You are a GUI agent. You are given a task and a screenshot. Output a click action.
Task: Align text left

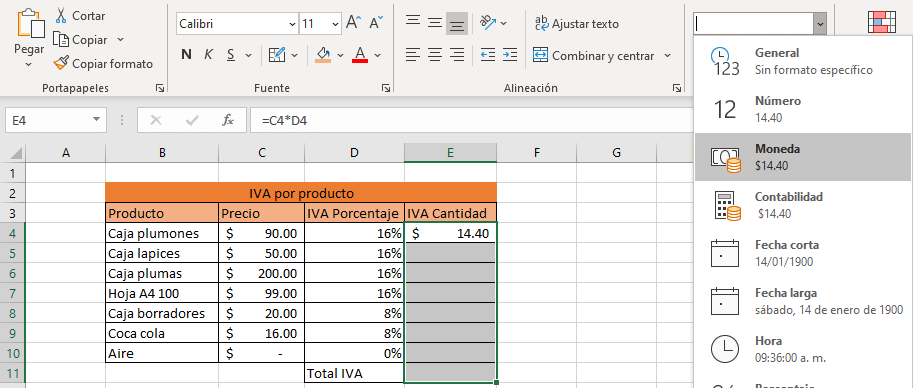tap(413, 55)
